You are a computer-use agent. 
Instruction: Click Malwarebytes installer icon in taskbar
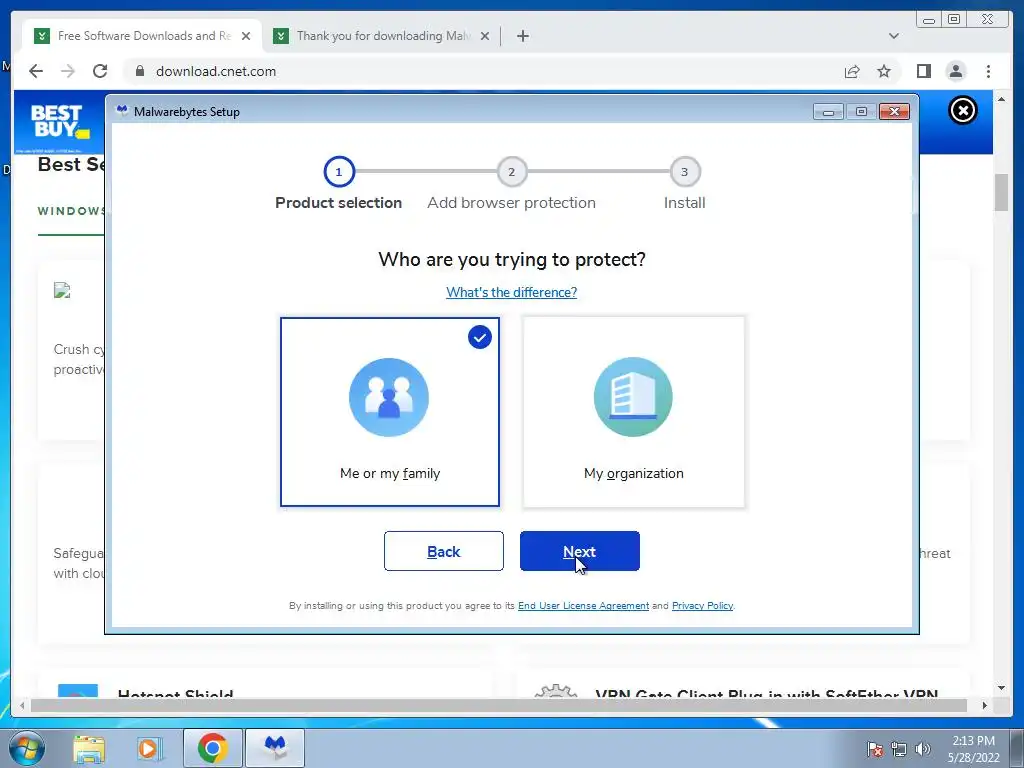click(274, 748)
